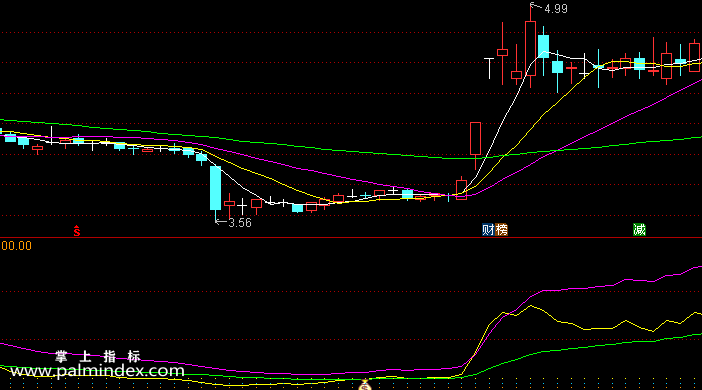
Task: Click the money bag icon at bottom
Action: tap(365, 385)
